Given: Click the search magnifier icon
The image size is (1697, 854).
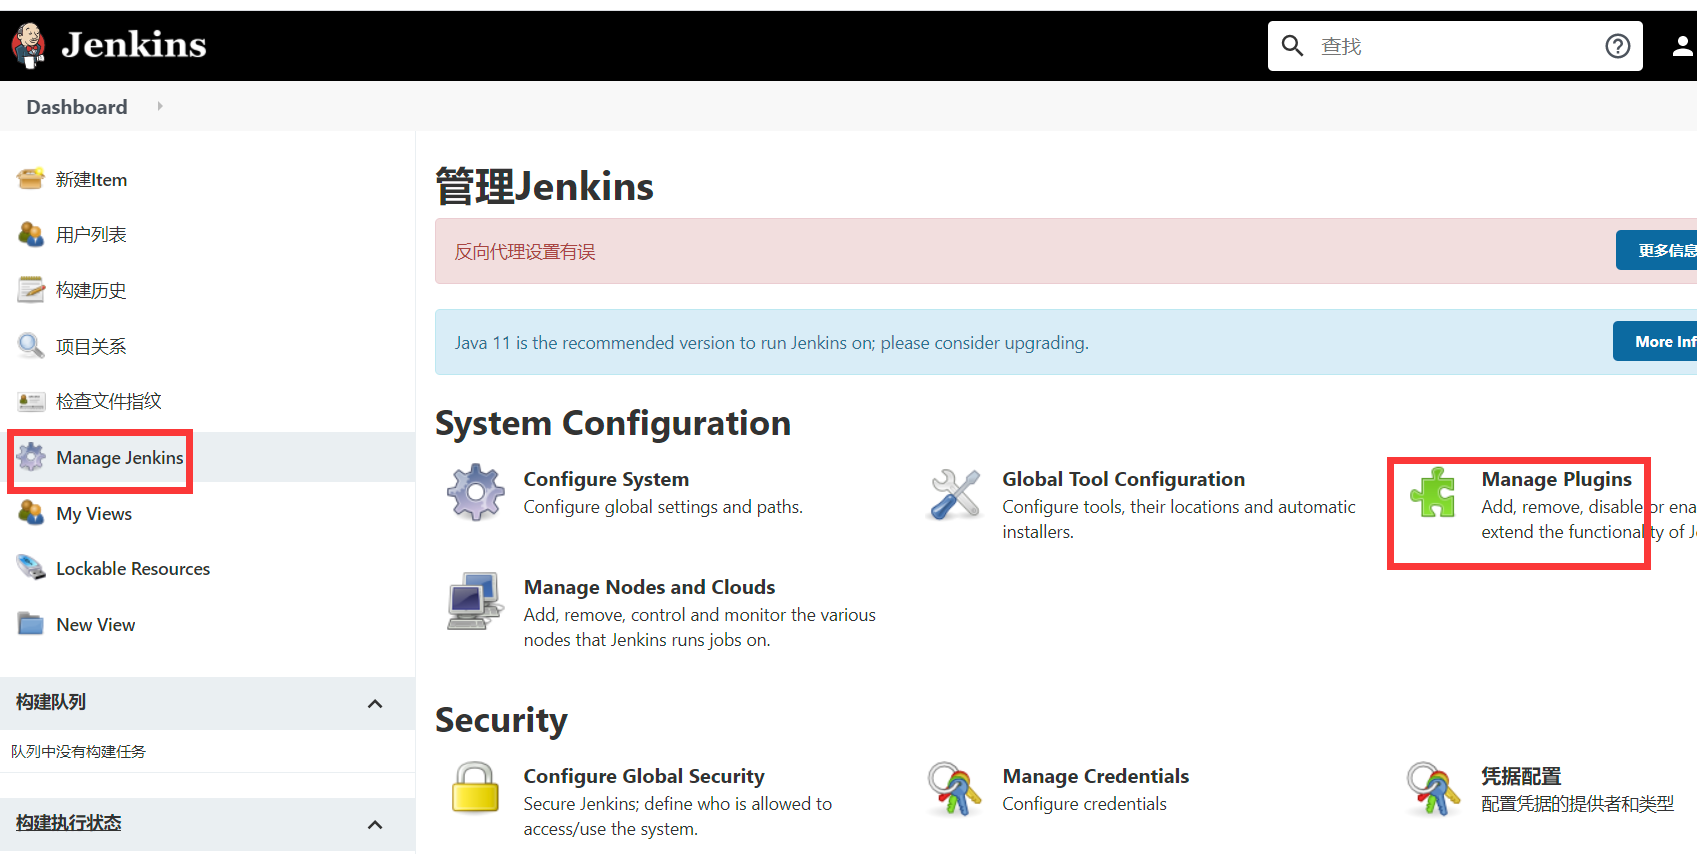Looking at the screenshot, I should tap(1292, 46).
